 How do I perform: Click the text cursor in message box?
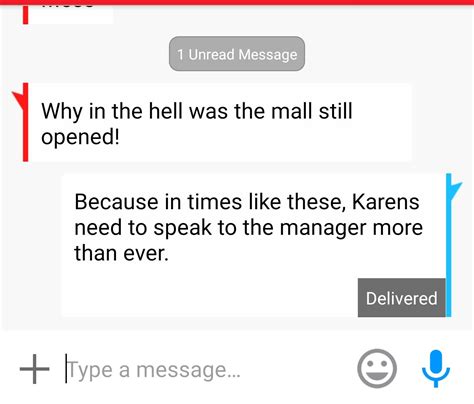pos(66,368)
